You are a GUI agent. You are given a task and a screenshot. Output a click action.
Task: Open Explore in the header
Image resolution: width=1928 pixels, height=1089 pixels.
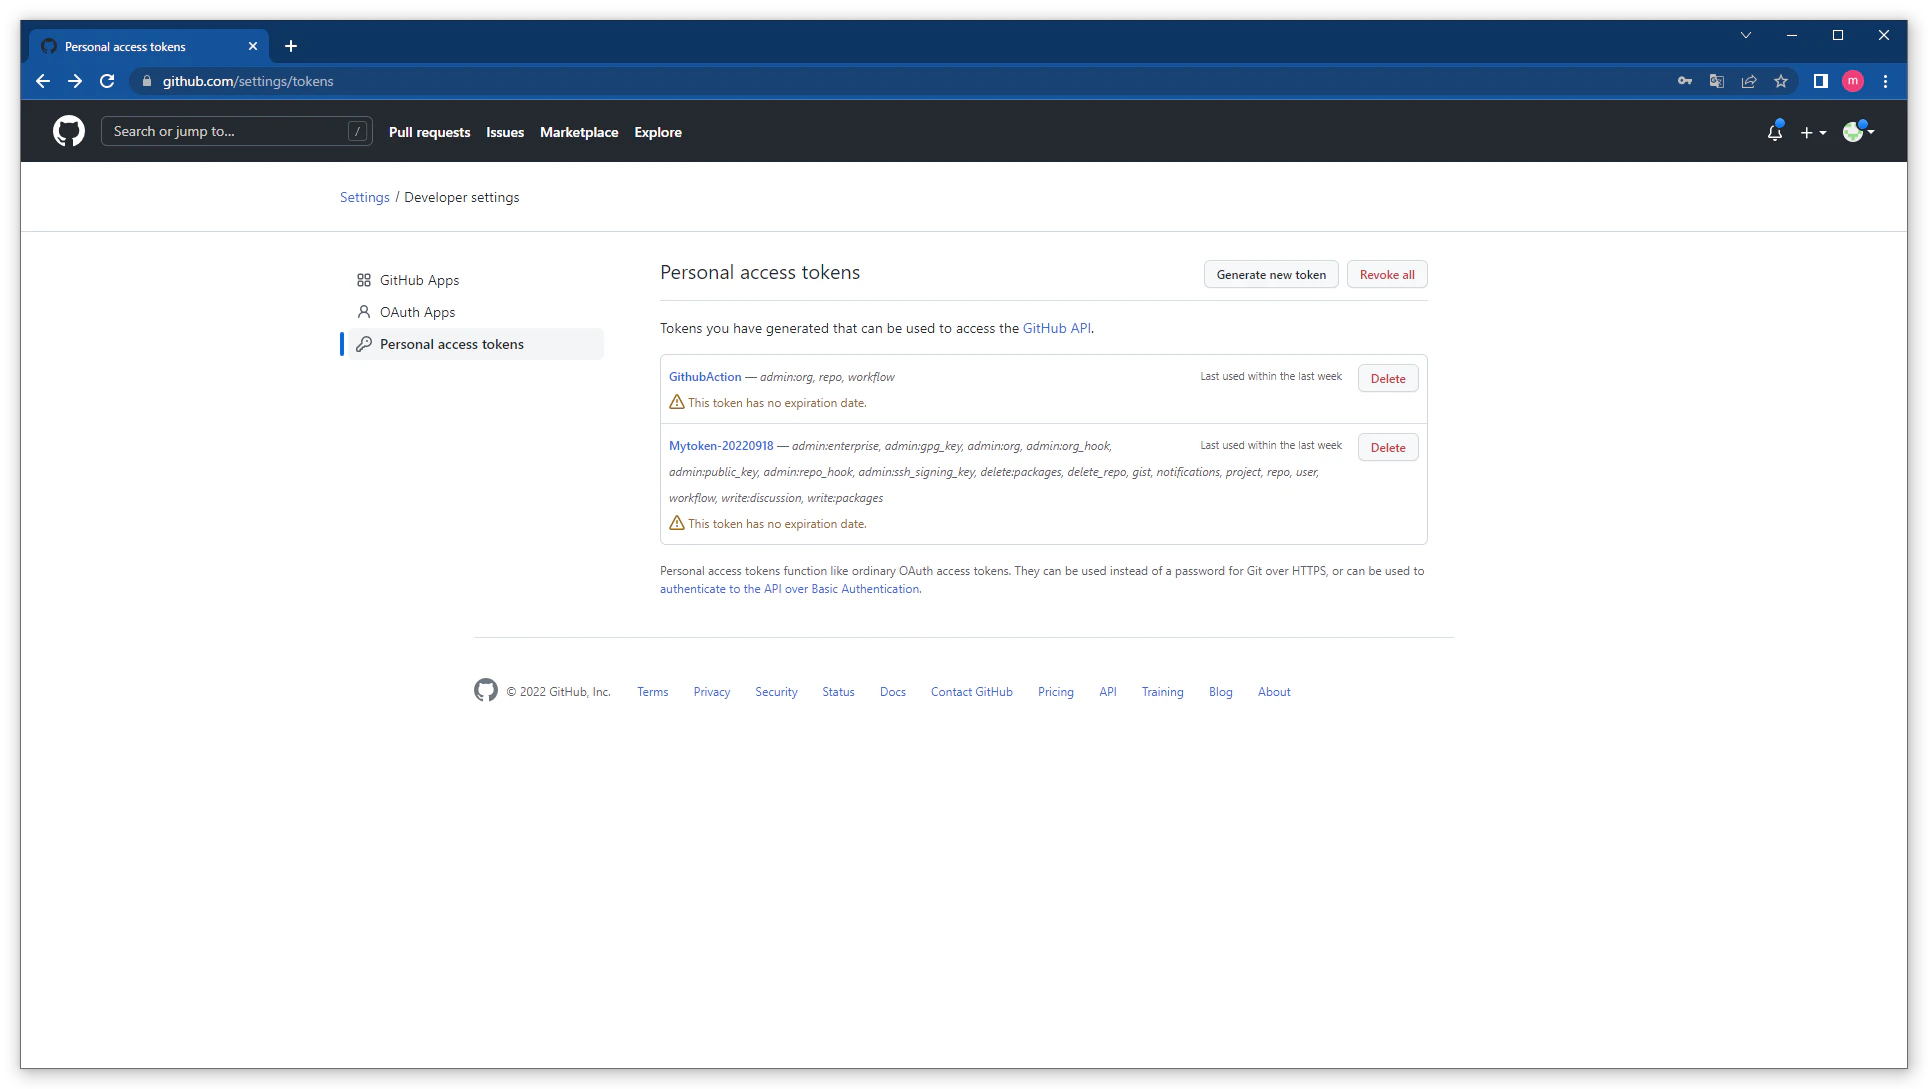pyautogui.click(x=658, y=132)
